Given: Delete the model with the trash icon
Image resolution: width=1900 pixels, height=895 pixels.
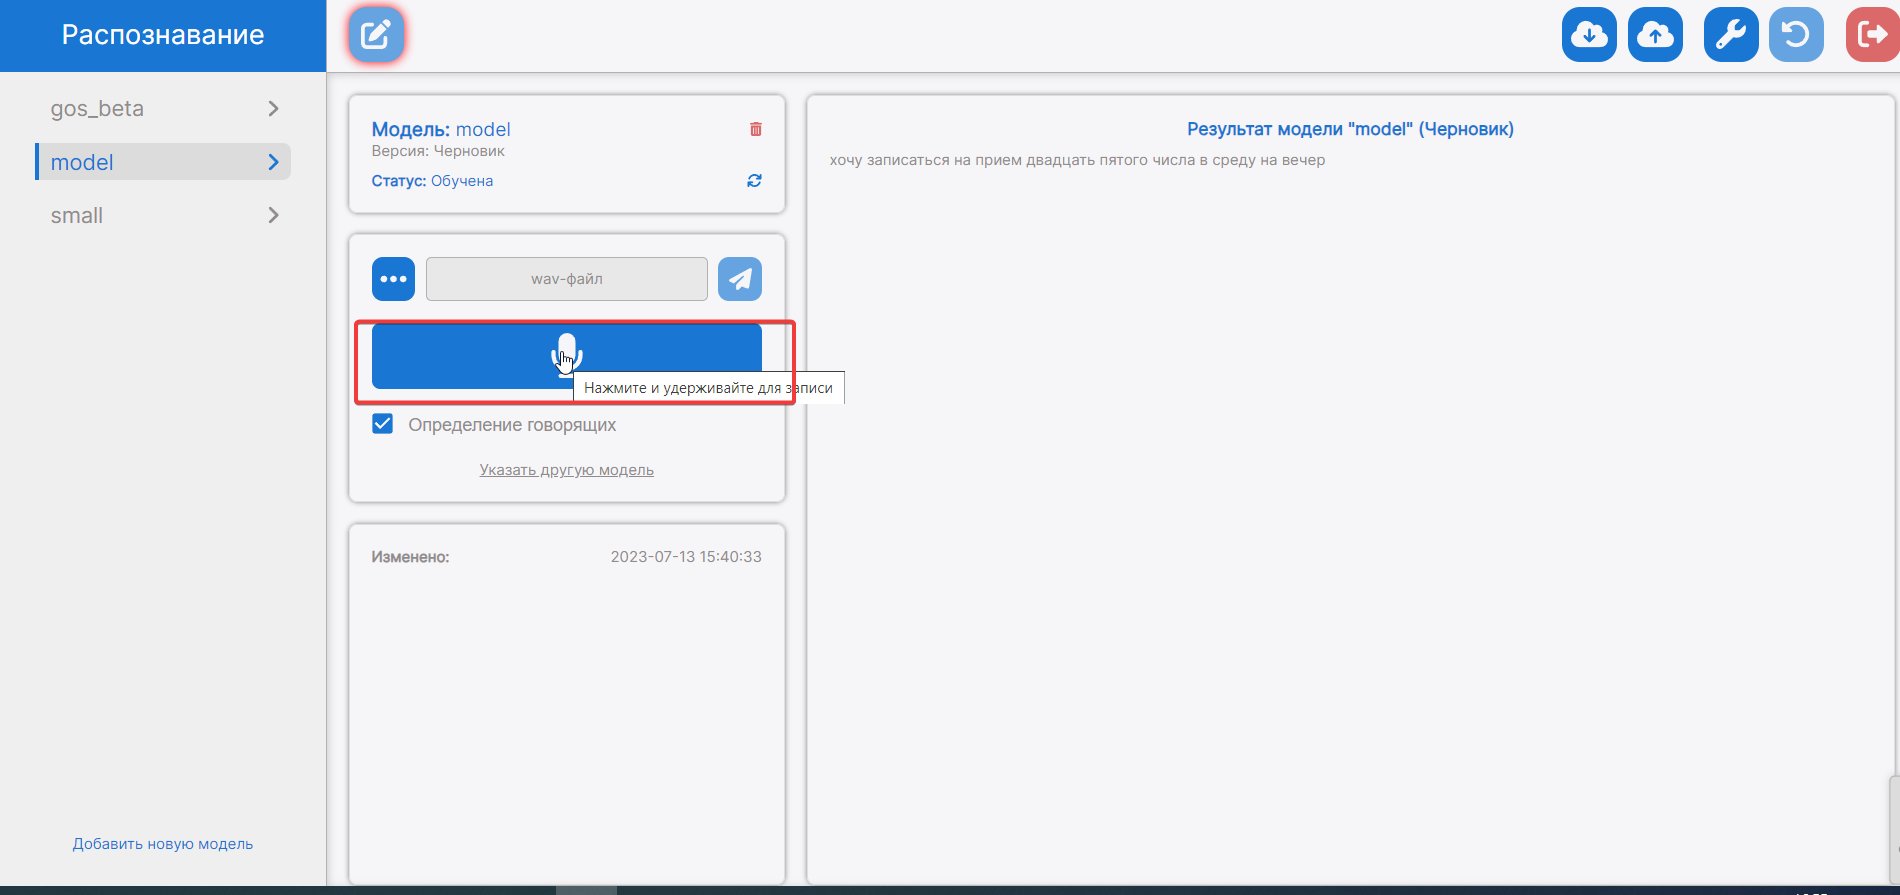Looking at the screenshot, I should 756,129.
